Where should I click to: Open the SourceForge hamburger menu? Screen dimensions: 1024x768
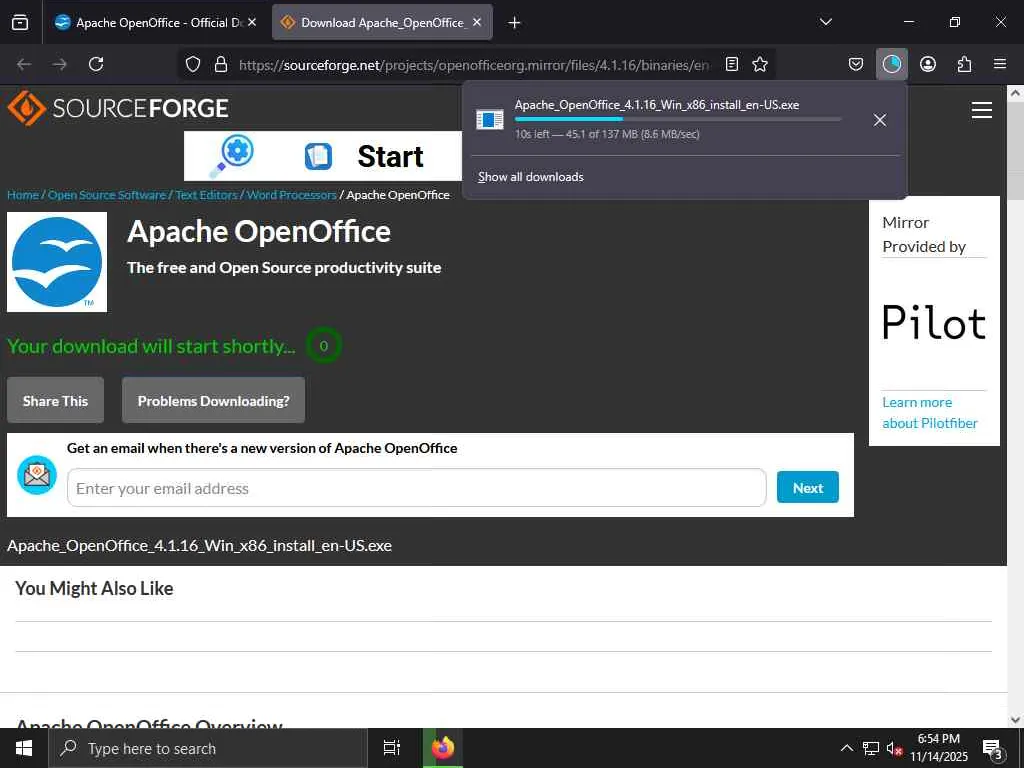982,110
